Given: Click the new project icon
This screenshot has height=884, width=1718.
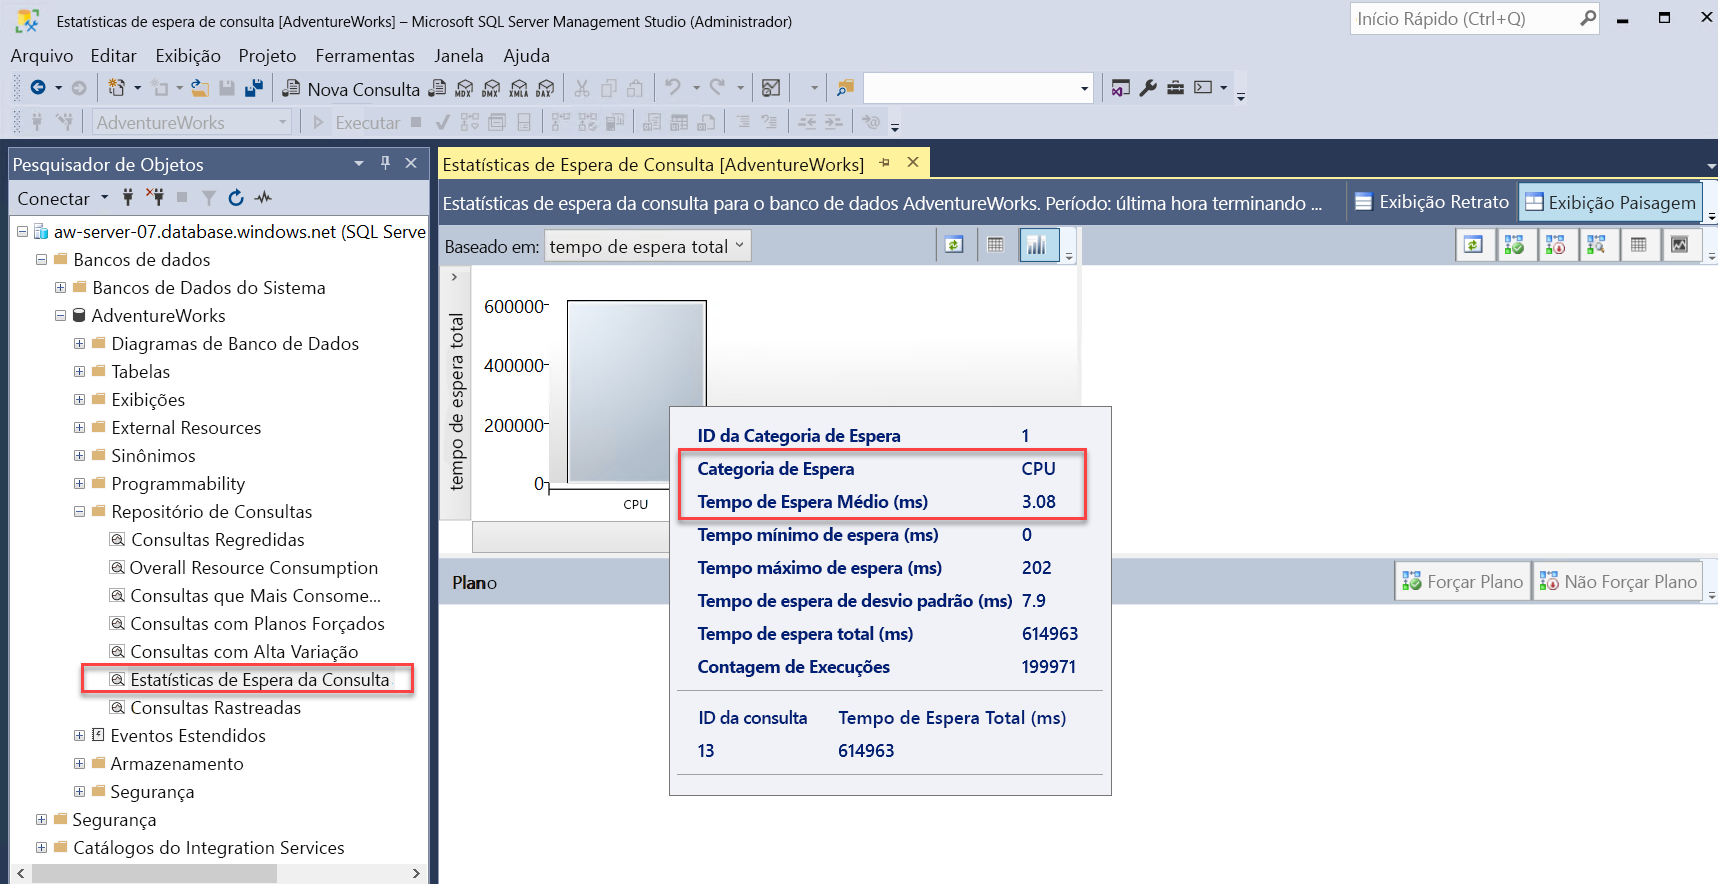Looking at the screenshot, I should 117,88.
